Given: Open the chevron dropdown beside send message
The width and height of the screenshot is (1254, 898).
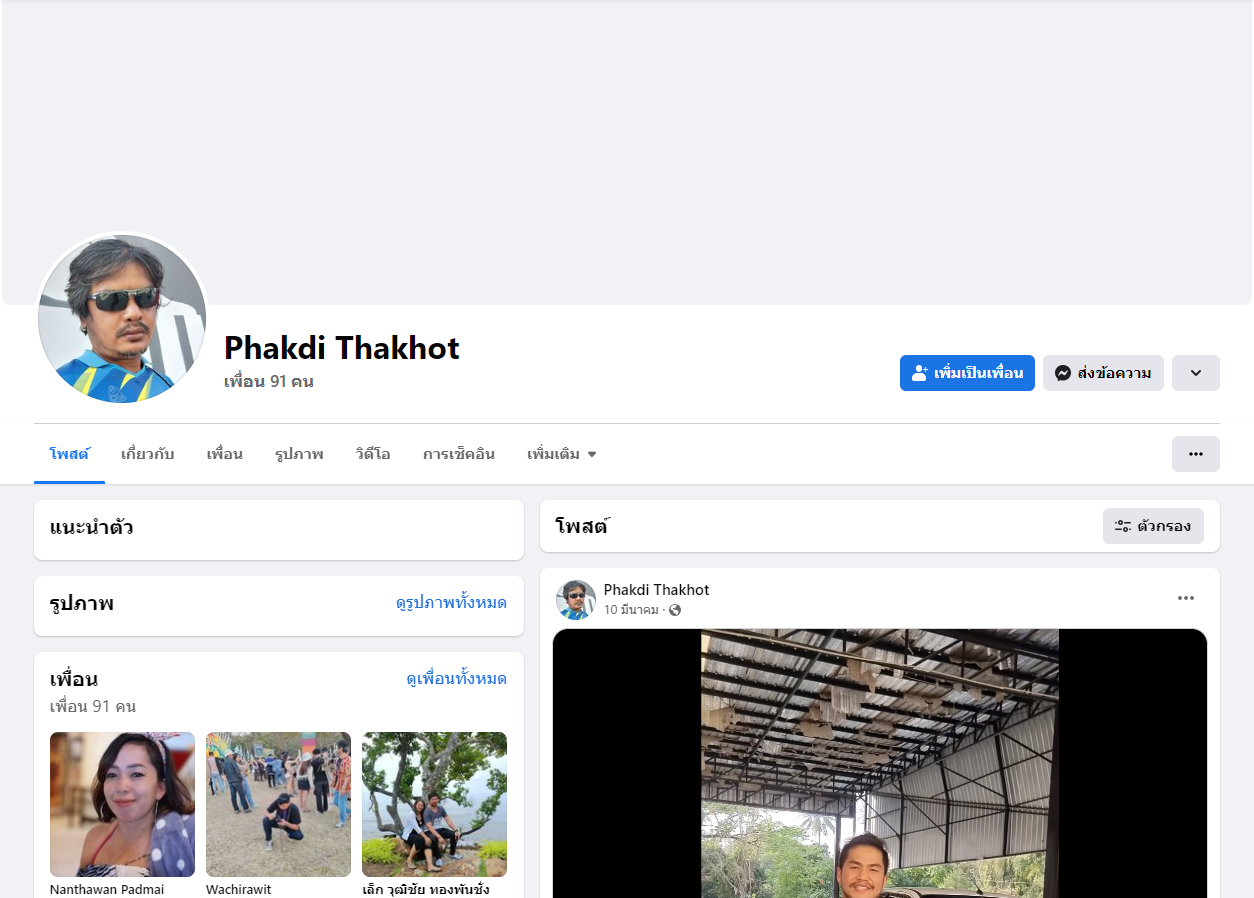Looking at the screenshot, I should pyautogui.click(x=1196, y=373).
